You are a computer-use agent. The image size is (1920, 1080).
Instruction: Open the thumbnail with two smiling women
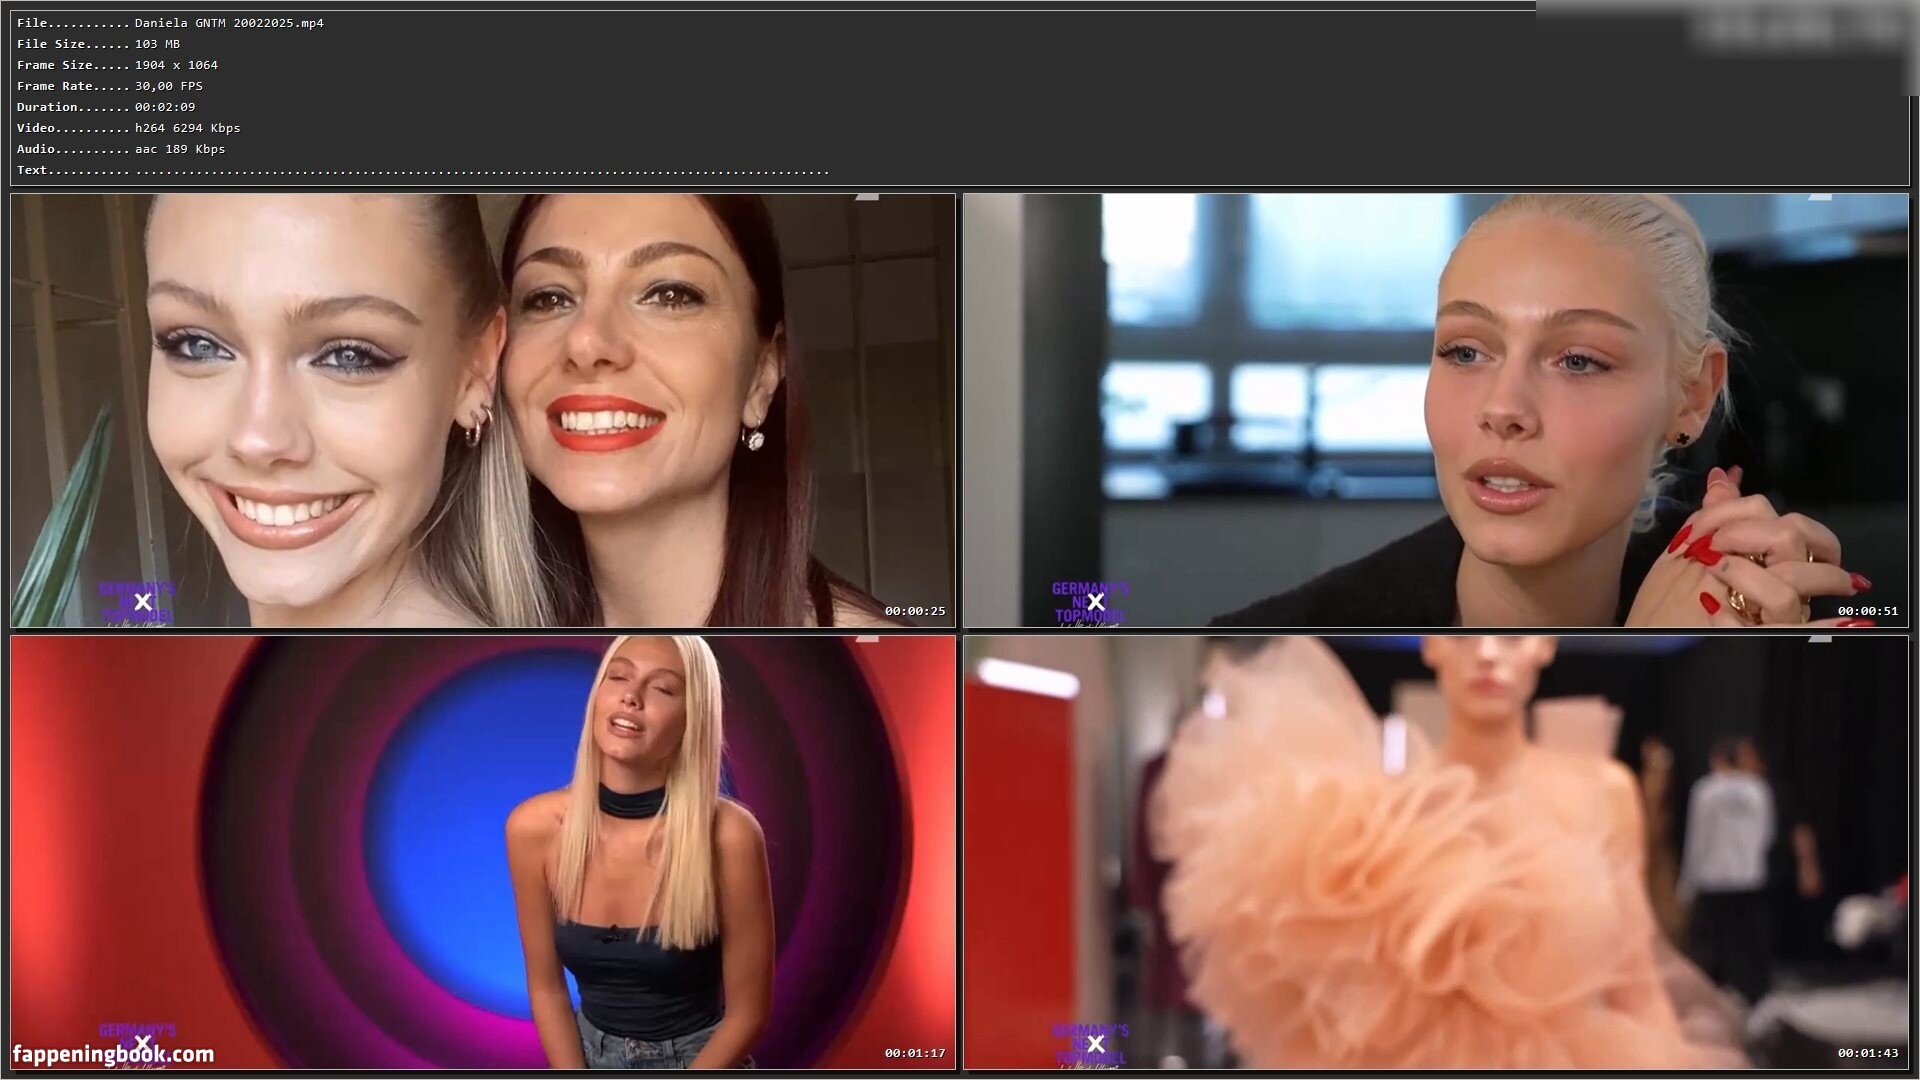pyautogui.click(x=482, y=410)
